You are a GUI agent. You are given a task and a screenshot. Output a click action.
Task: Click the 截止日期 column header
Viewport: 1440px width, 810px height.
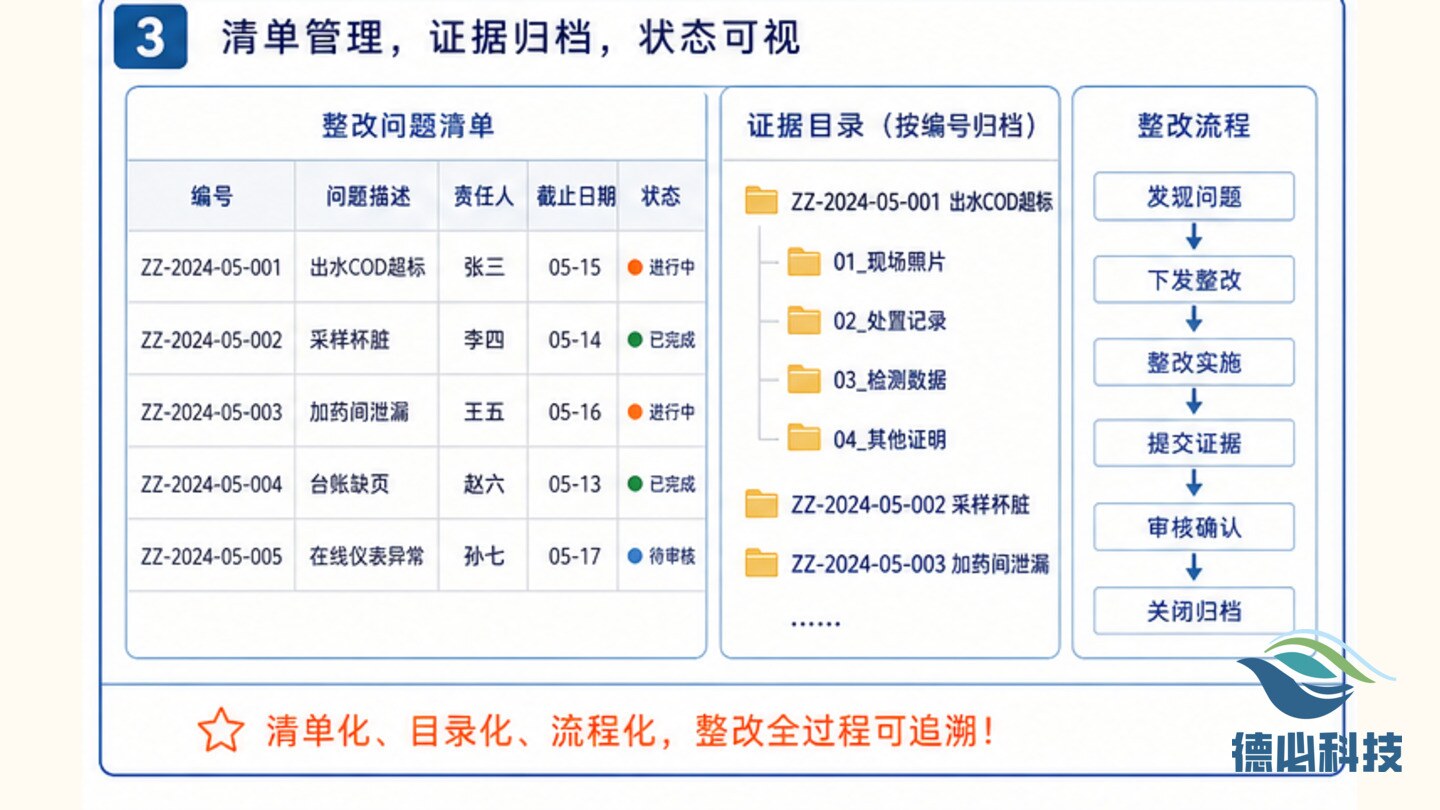[575, 197]
